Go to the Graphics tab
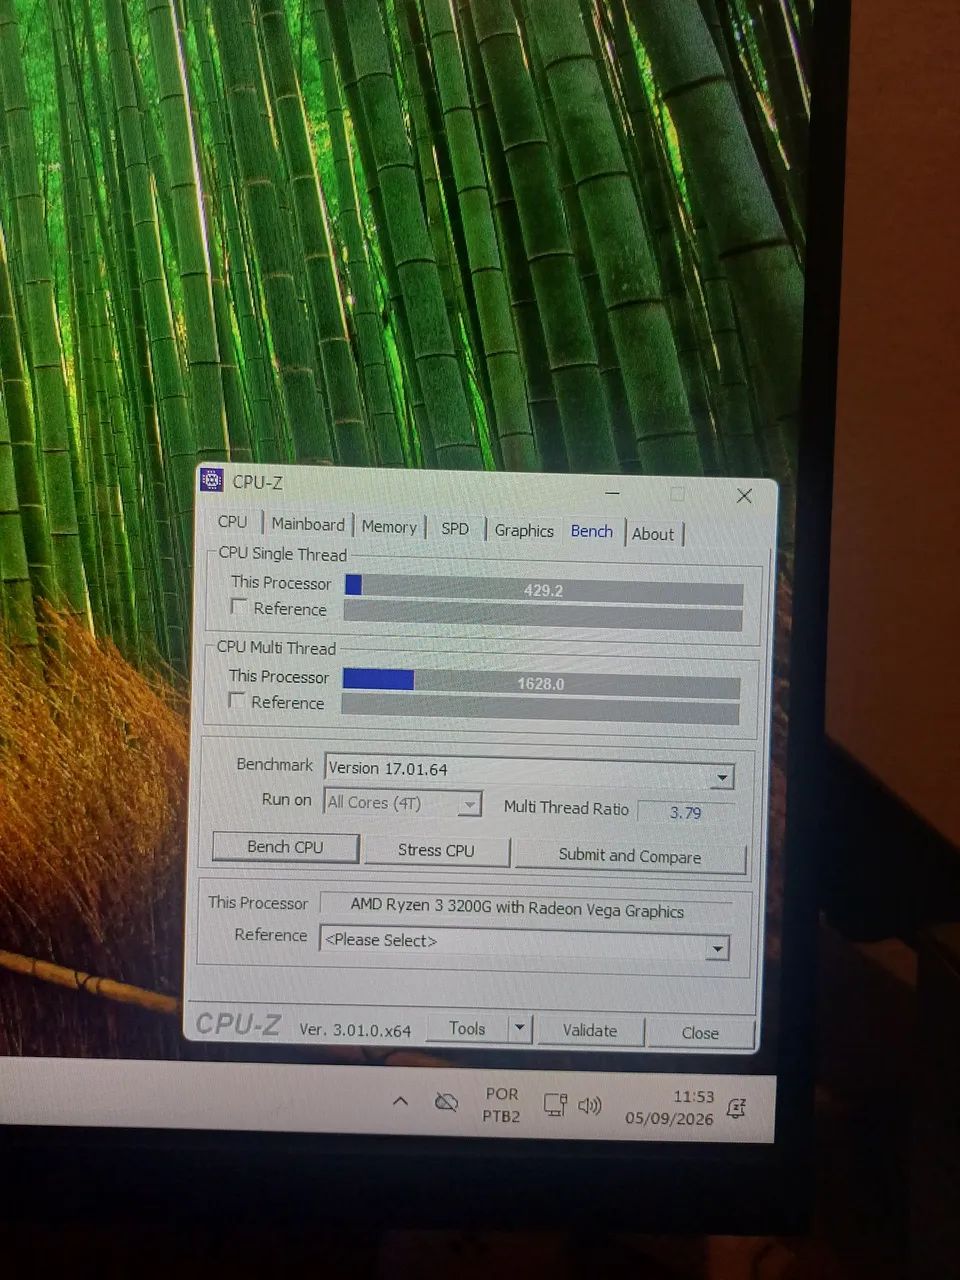This screenshot has width=960, height=1280. click(524, 530)
